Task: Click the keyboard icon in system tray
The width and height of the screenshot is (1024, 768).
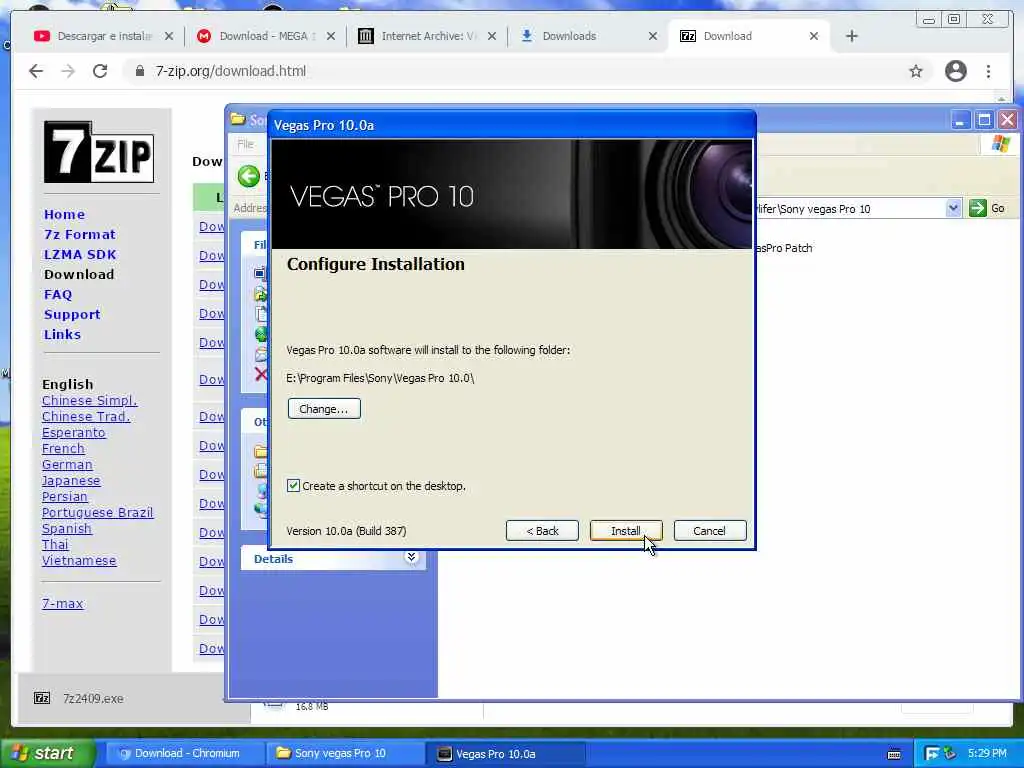Action: pyautogui.click(x=894, y=754)
